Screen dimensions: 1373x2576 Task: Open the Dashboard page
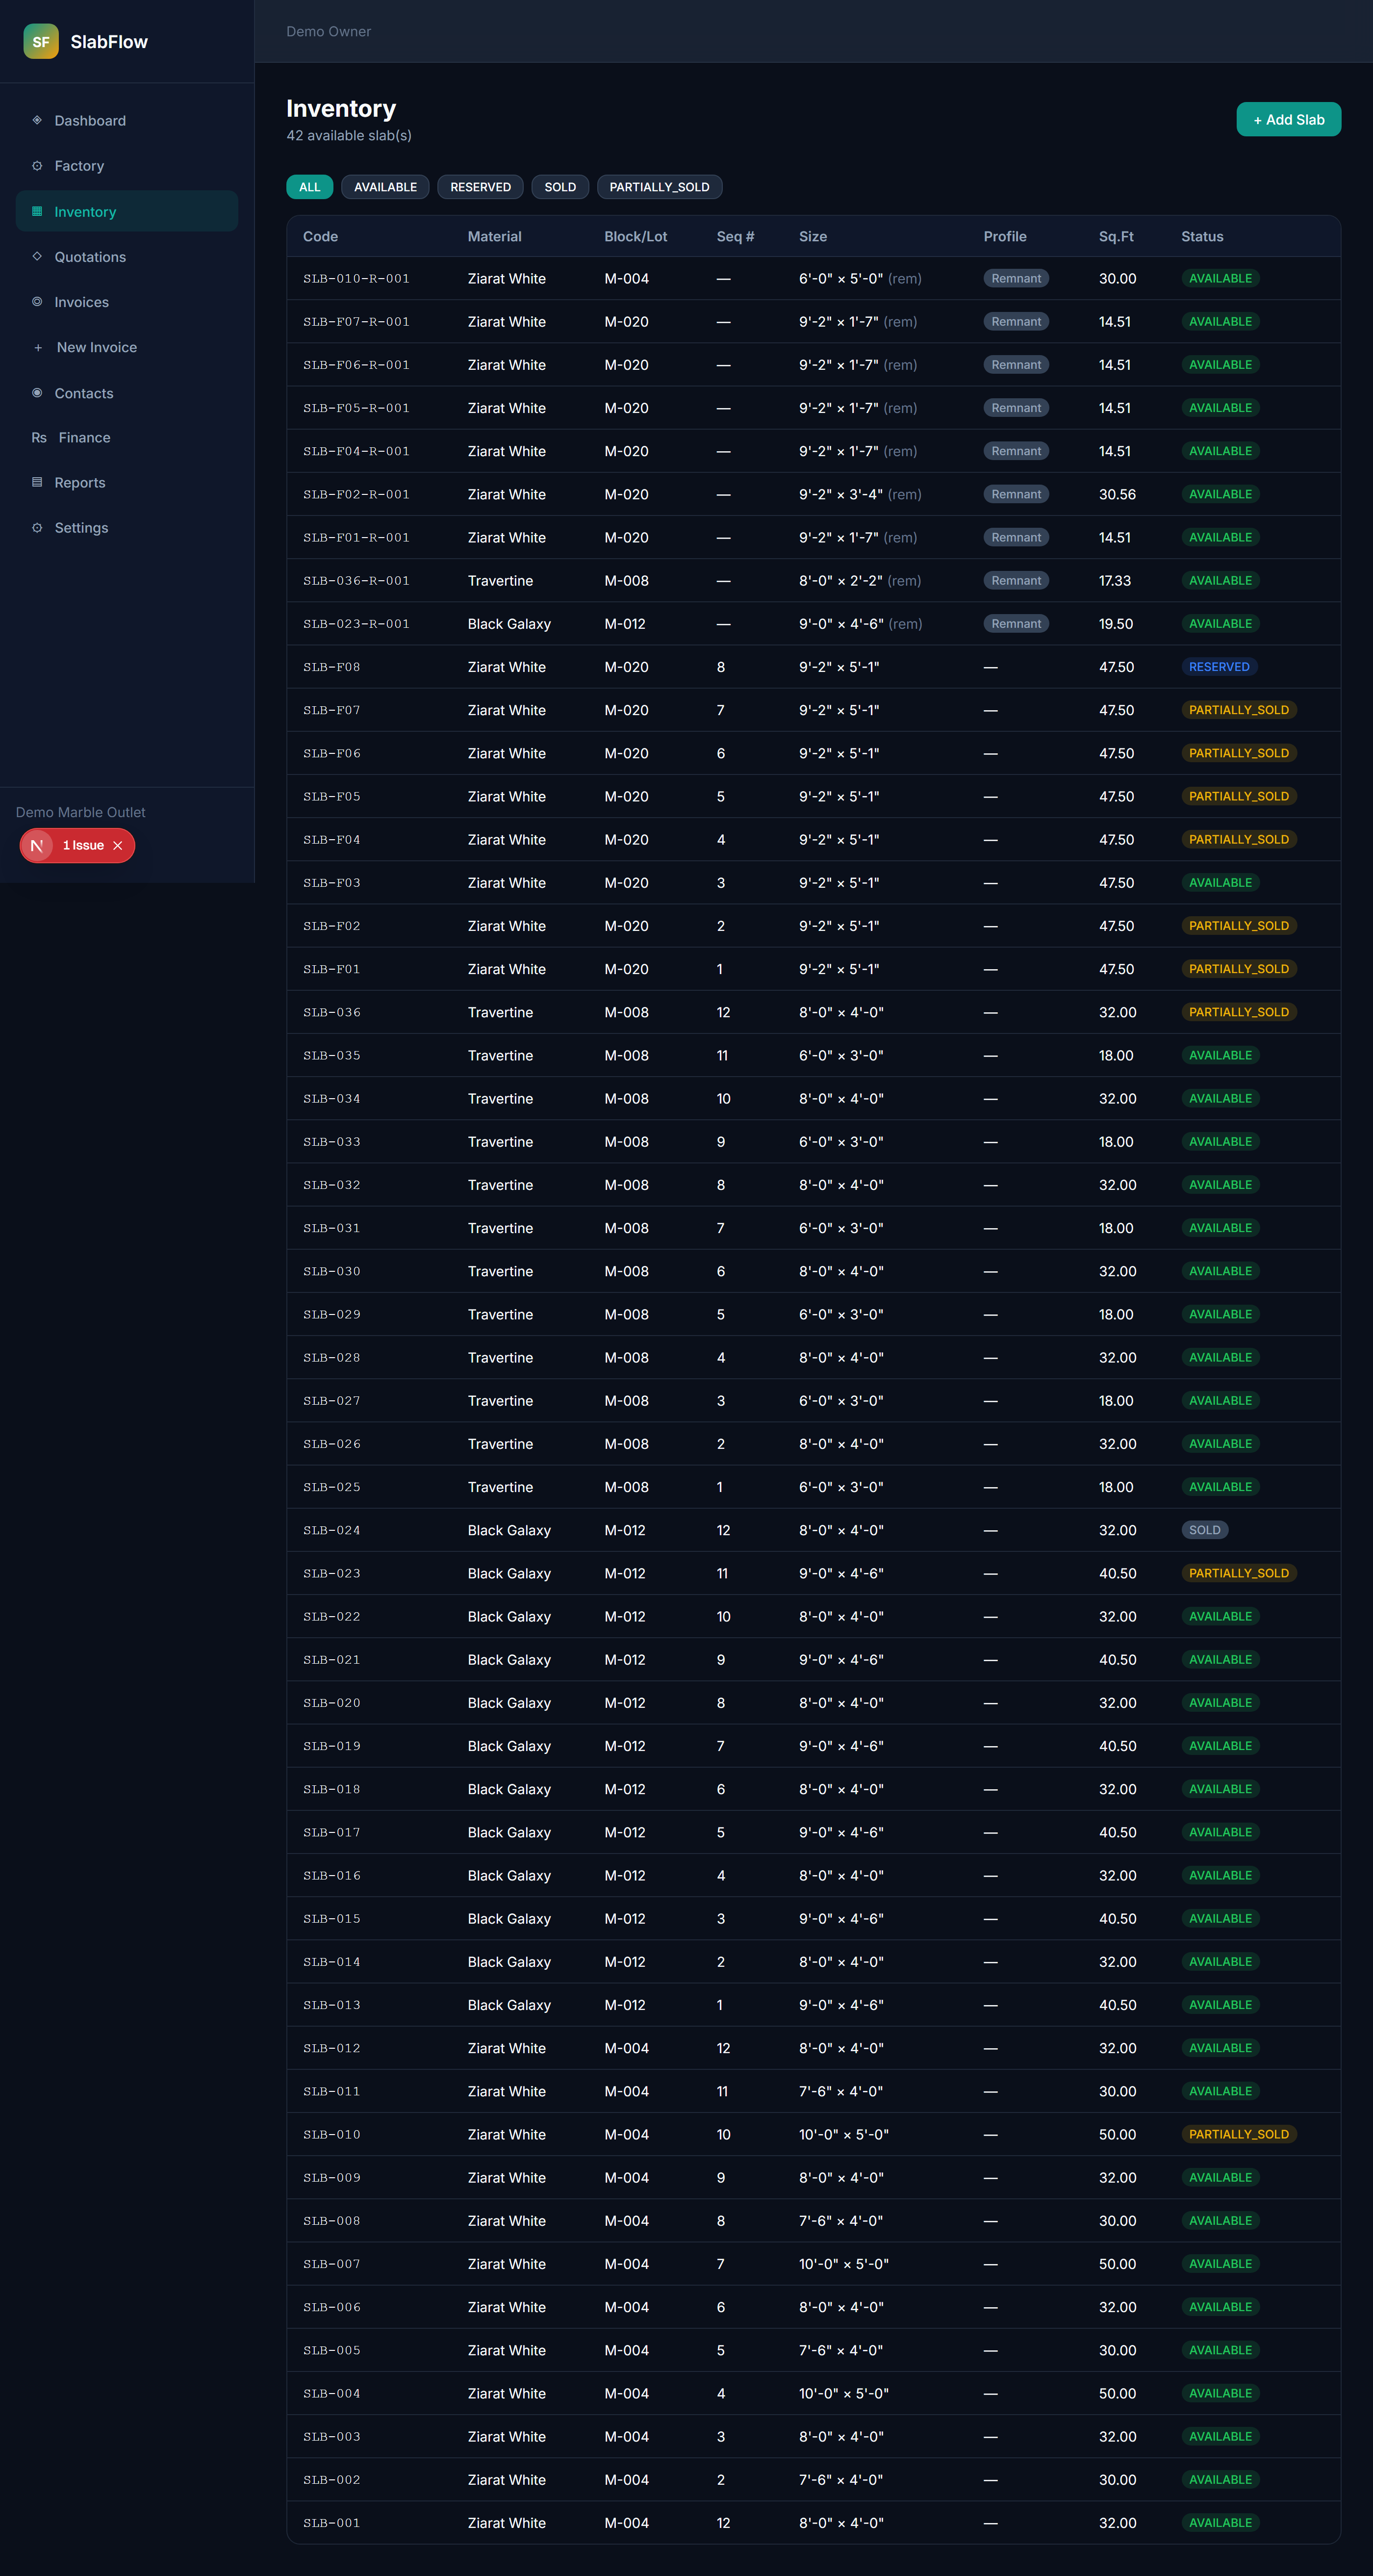pos(127,120)
